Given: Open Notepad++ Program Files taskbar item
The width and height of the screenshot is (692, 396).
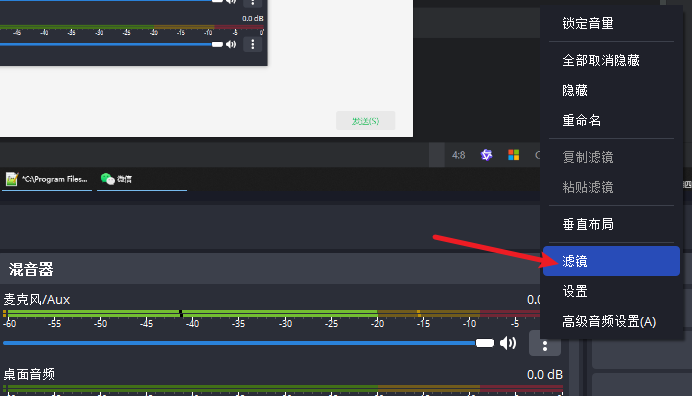Looking at the screenshot, I should (x=47, y=179).
